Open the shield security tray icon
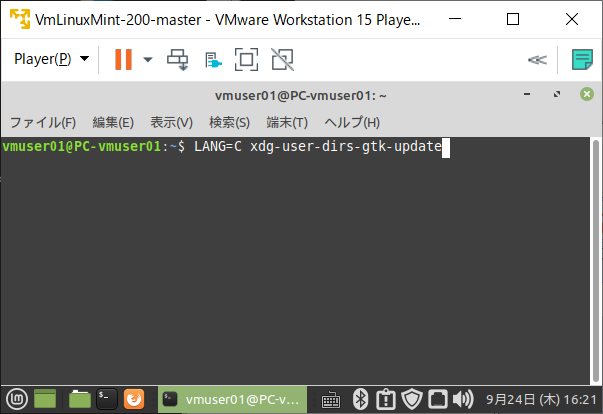 tap(412, 399)
